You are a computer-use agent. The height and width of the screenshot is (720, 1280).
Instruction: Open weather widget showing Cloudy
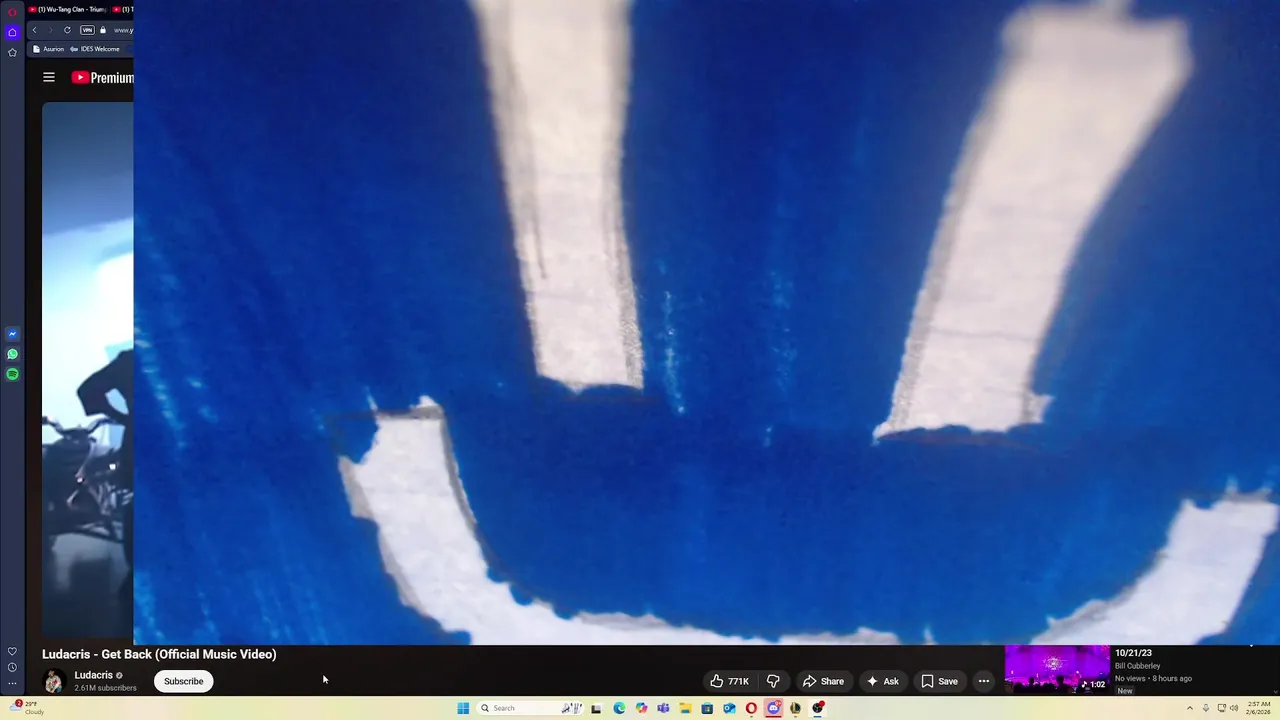(27, 708)
